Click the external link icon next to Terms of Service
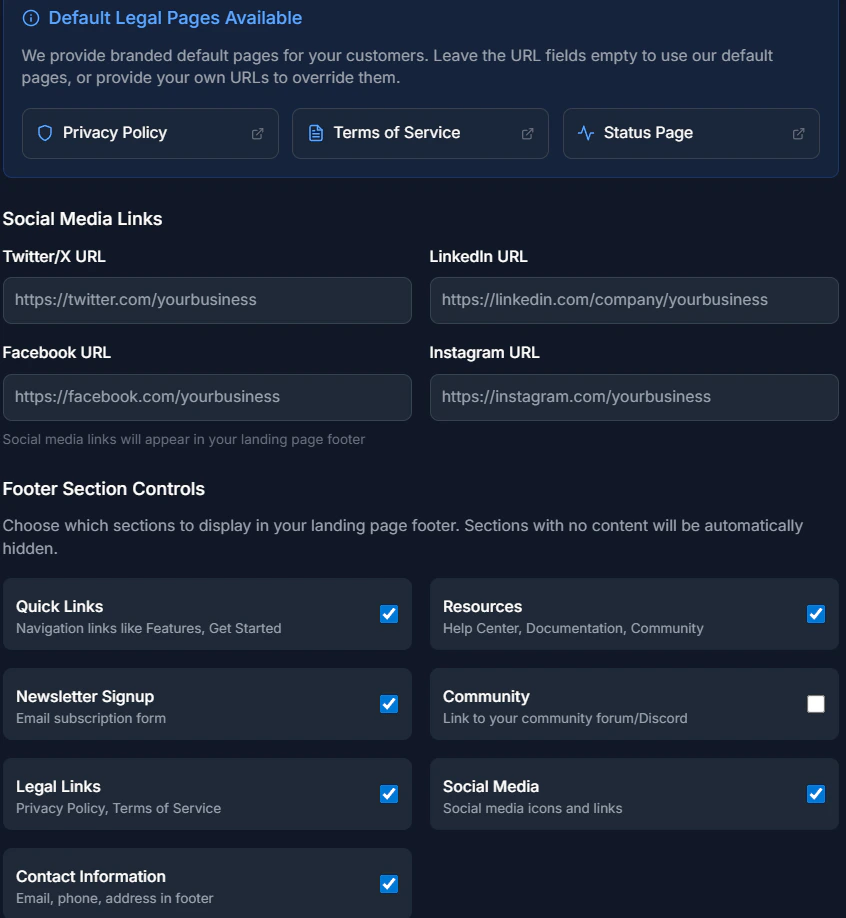846x918 pixels. [527, 132]
